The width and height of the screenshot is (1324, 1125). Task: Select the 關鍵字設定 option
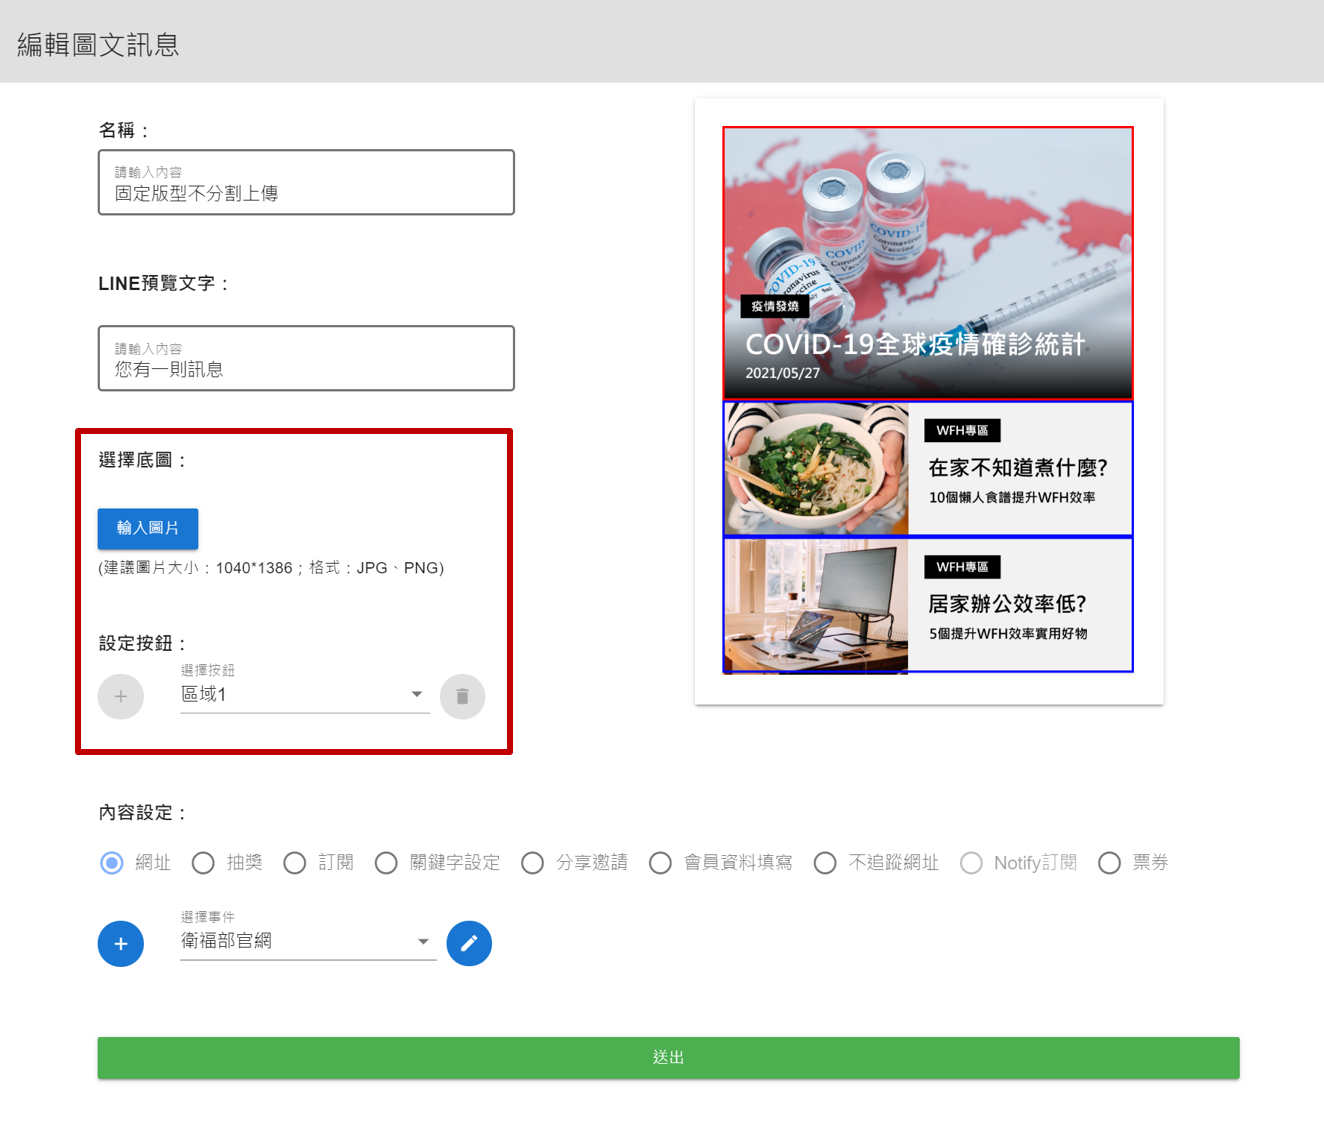(x=386, y=862)
